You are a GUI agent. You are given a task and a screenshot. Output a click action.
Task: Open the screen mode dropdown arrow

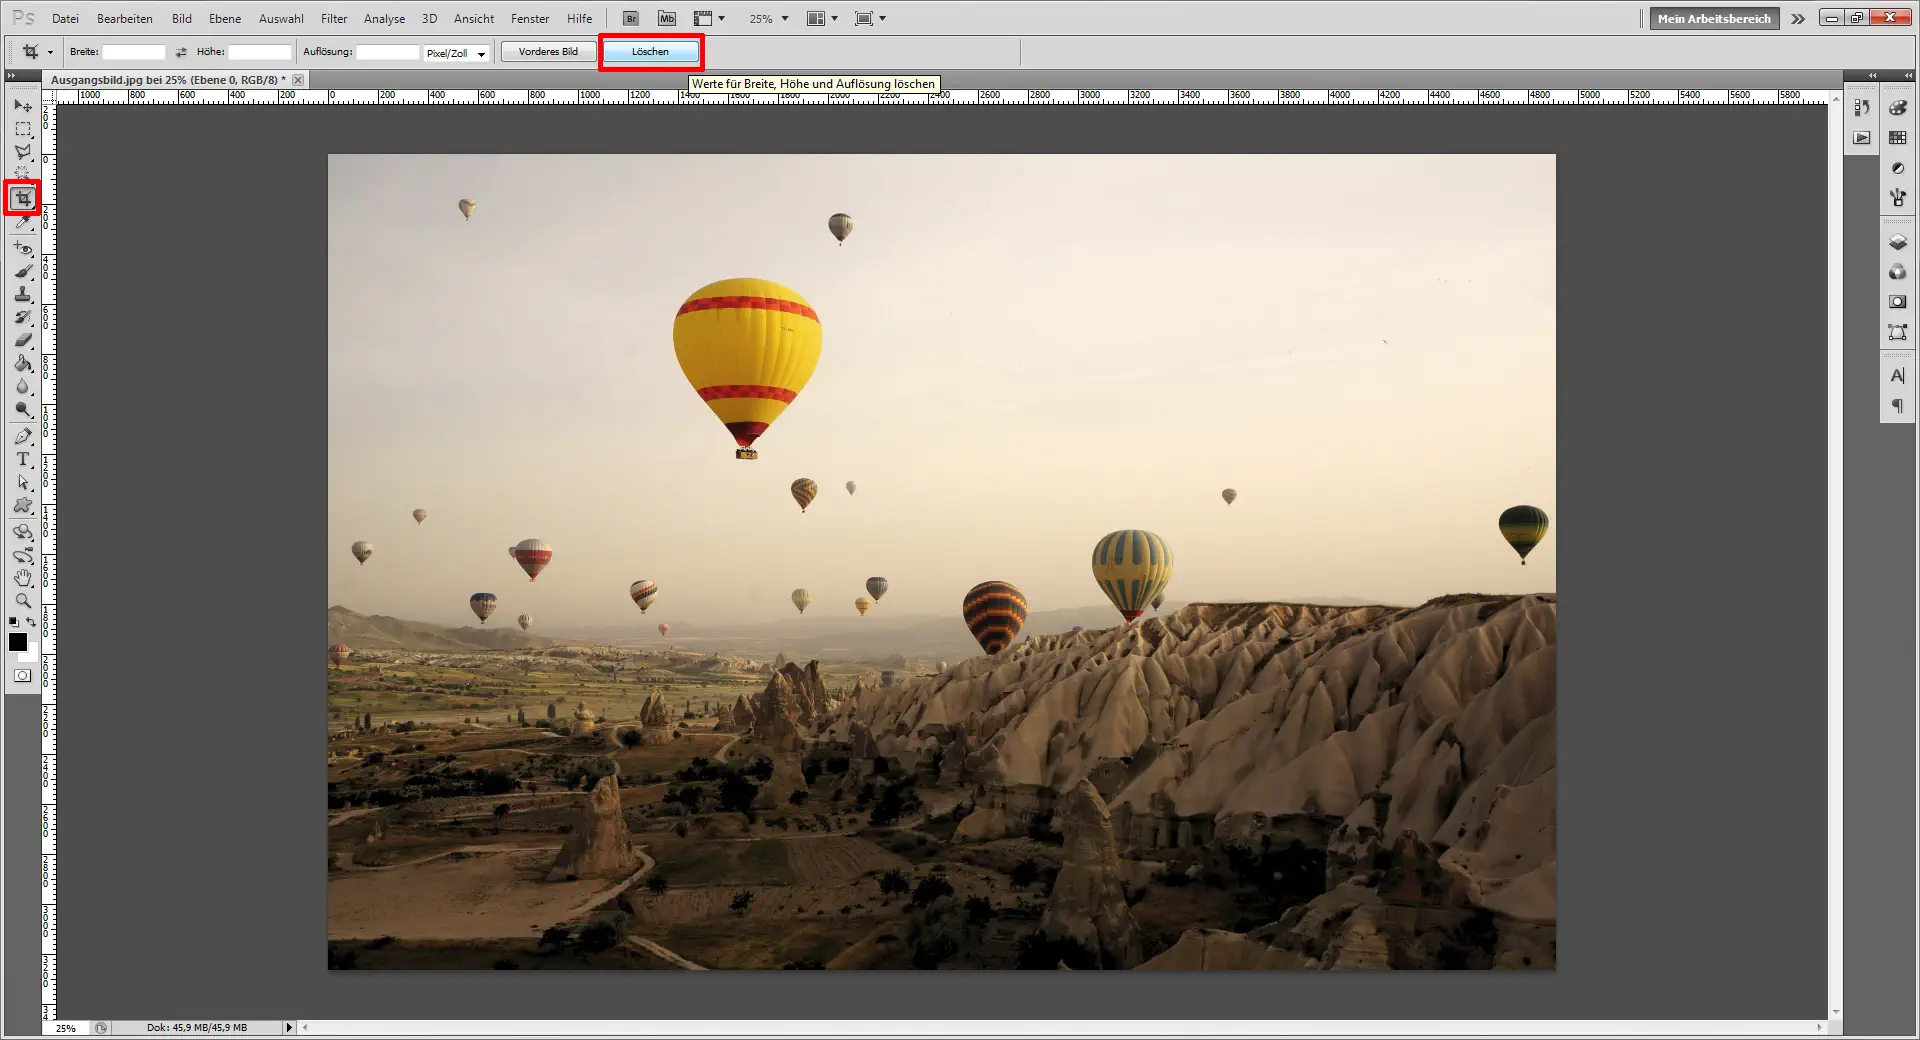884,18
